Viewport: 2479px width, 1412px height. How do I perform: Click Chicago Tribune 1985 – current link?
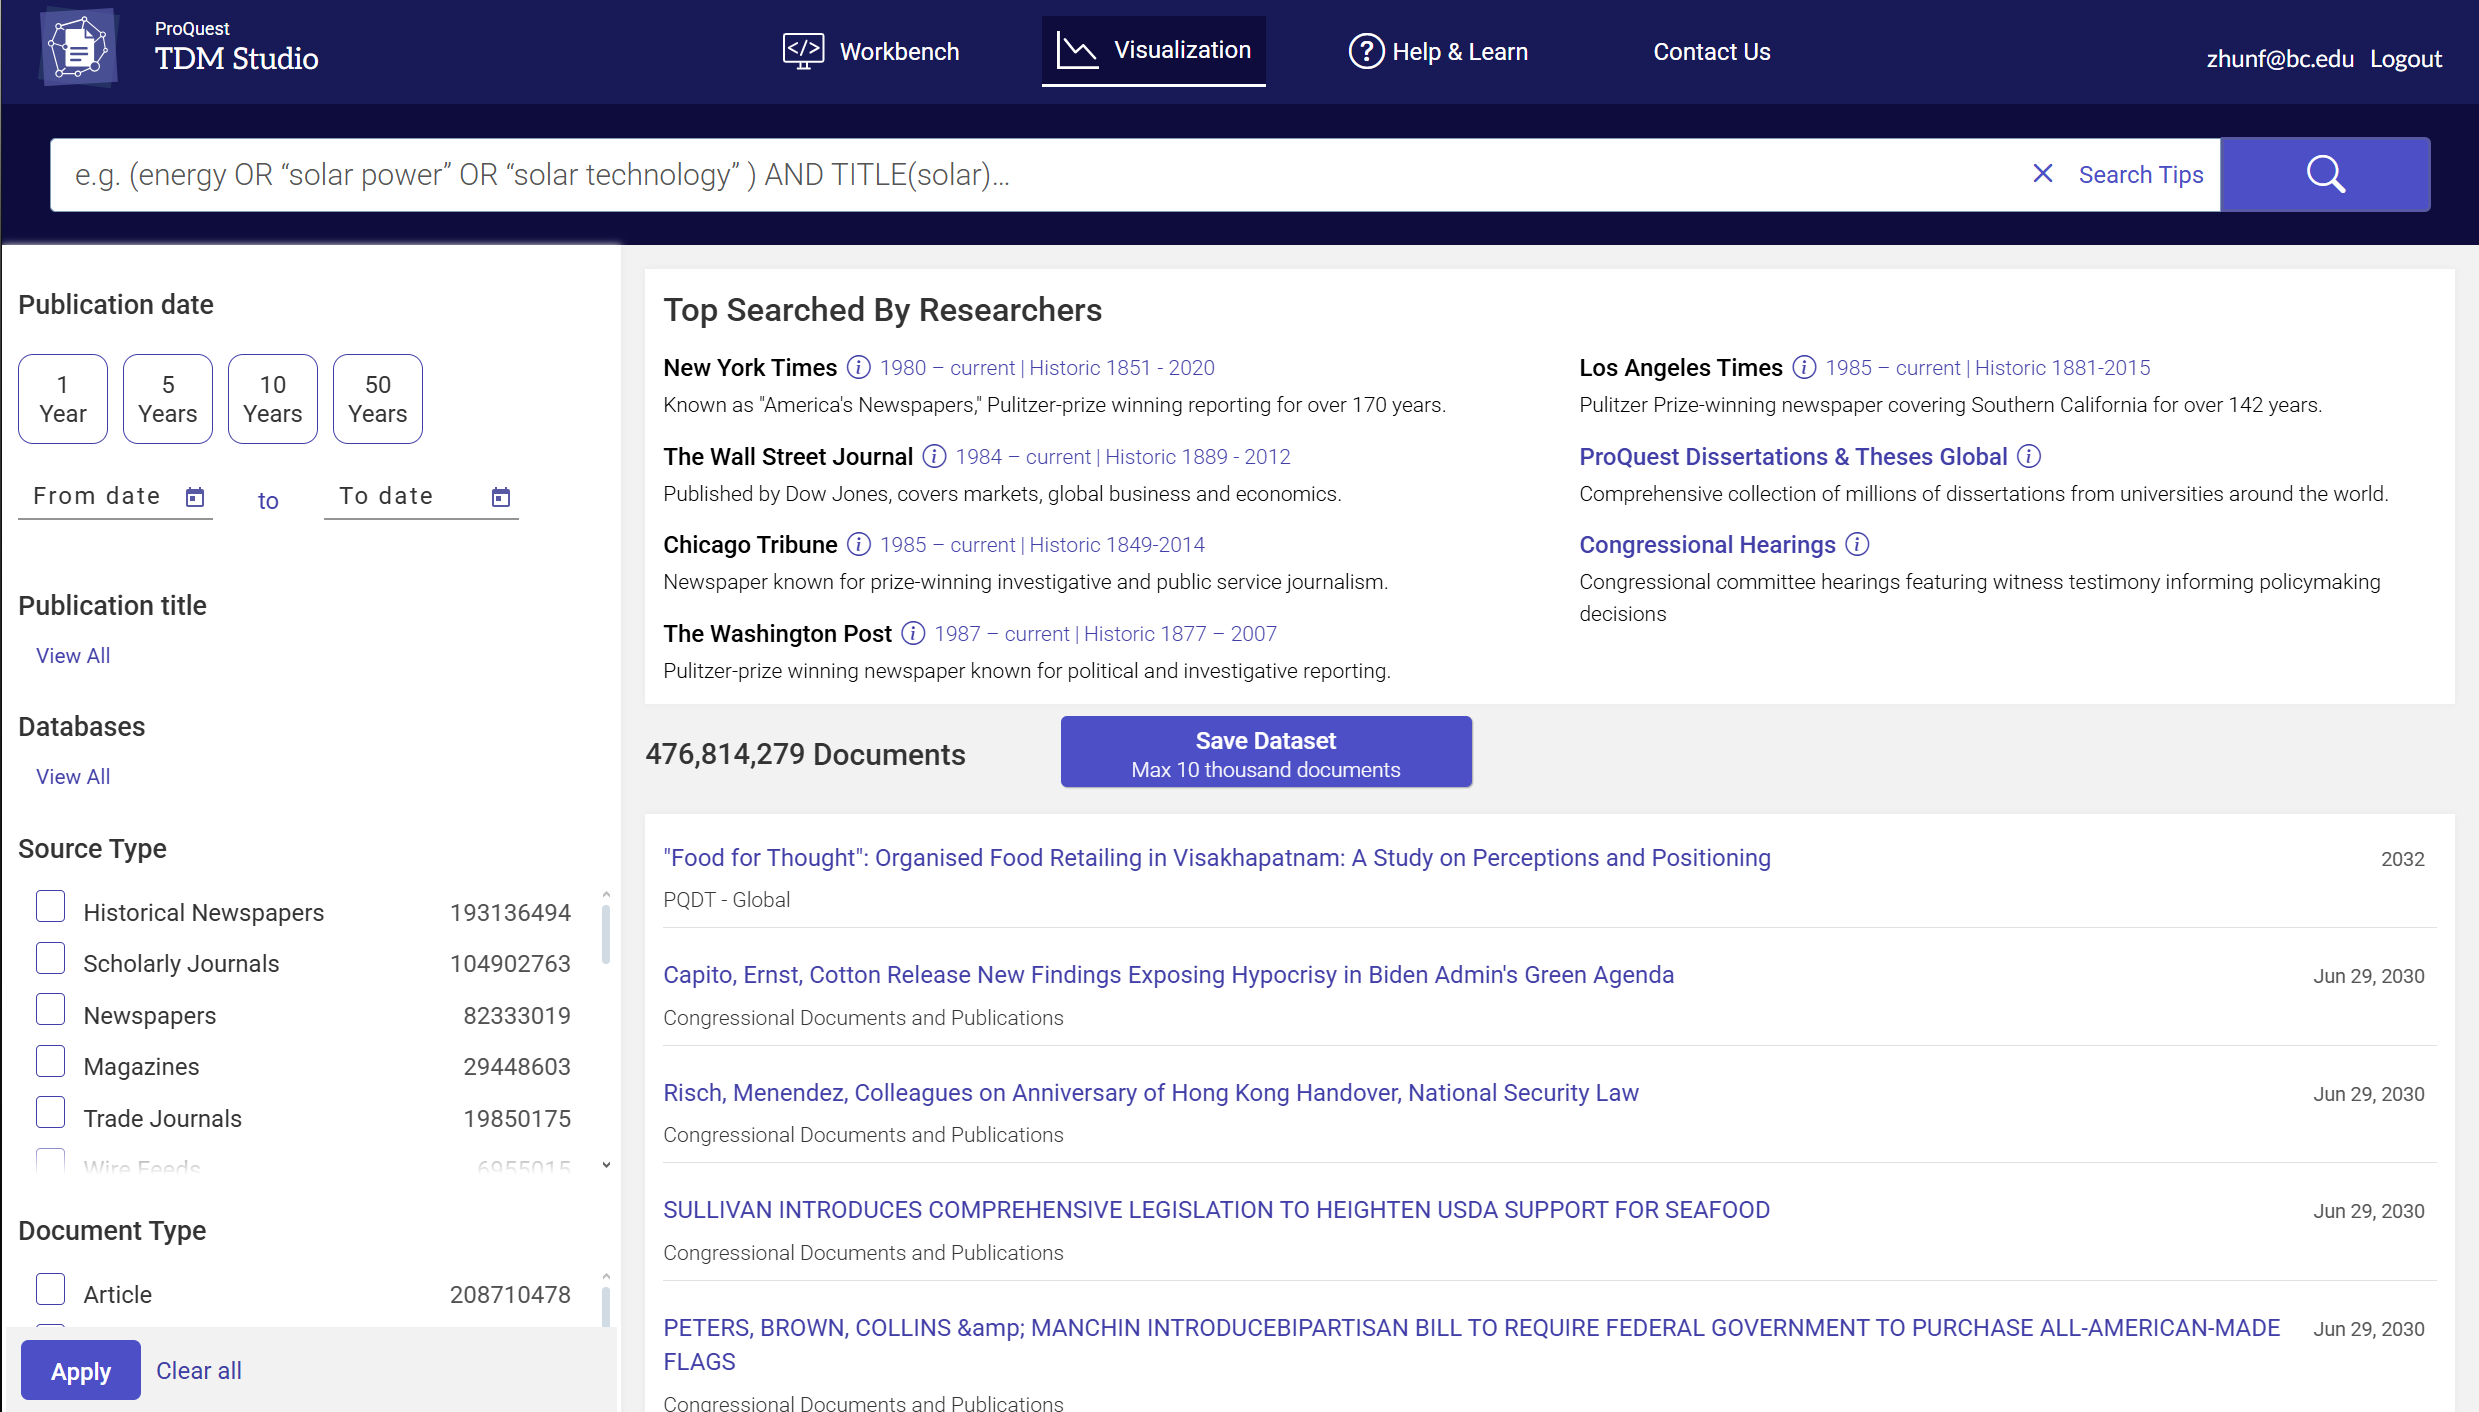pos(947,545)
